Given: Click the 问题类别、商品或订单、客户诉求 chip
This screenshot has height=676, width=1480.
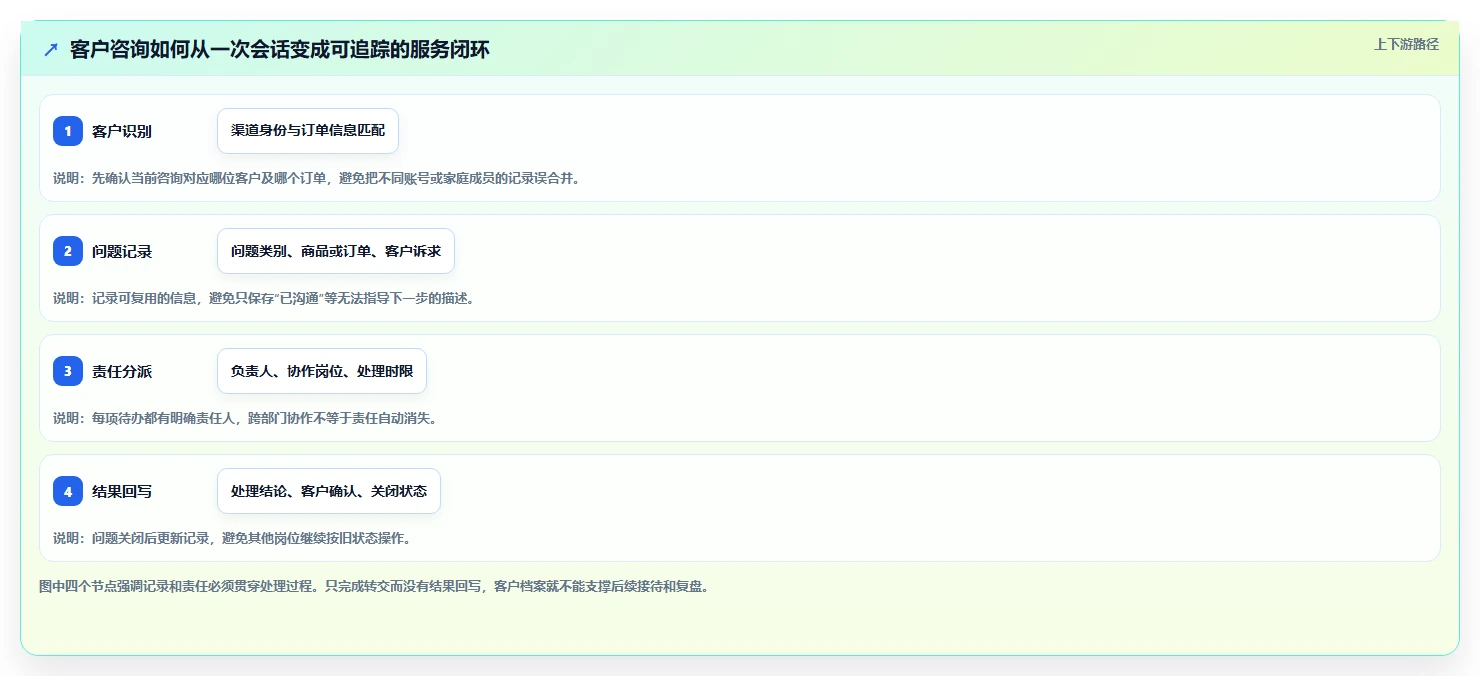Looking at the screenshot, I should 336,251.
